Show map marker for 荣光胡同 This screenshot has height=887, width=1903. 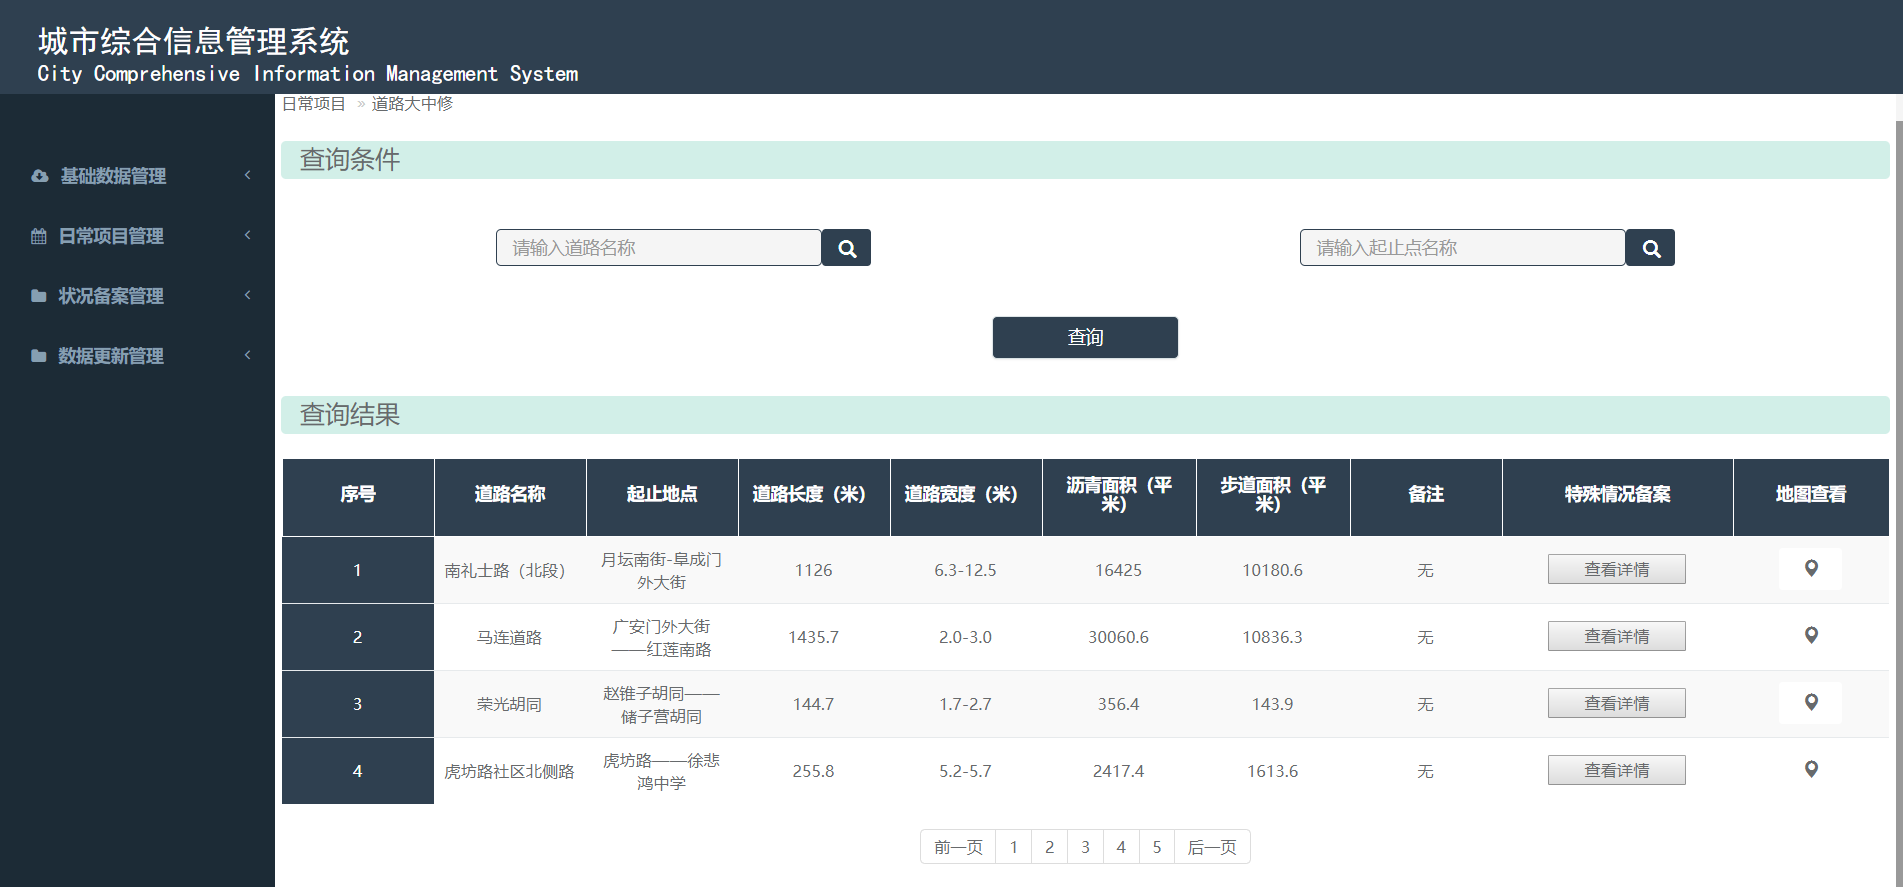click(x=1810, y=703)
